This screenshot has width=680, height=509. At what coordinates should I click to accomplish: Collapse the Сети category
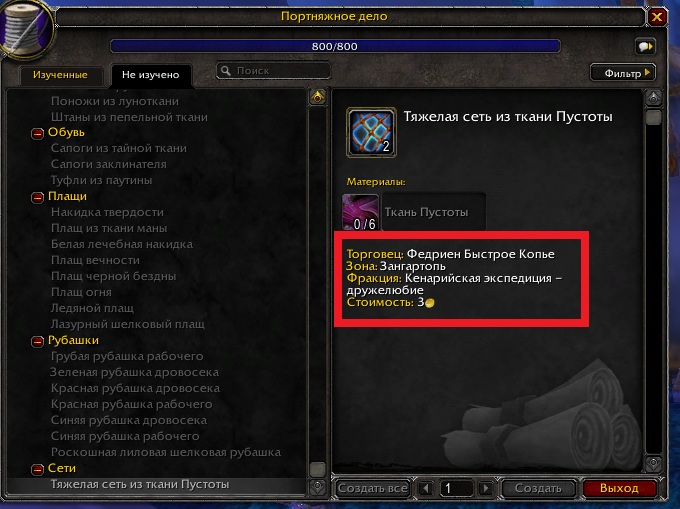point(37,470)
